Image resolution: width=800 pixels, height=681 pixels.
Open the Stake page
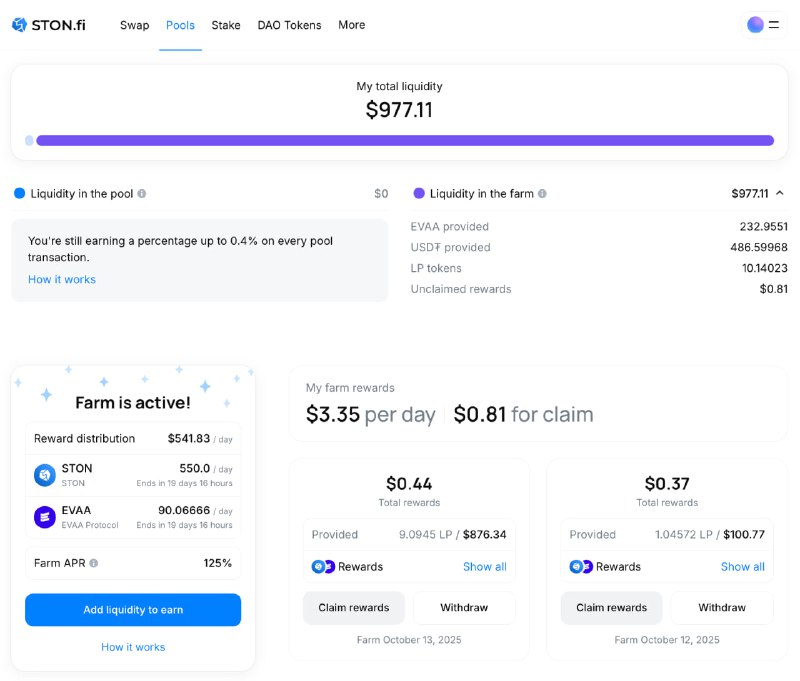click(x=226, y=25)
